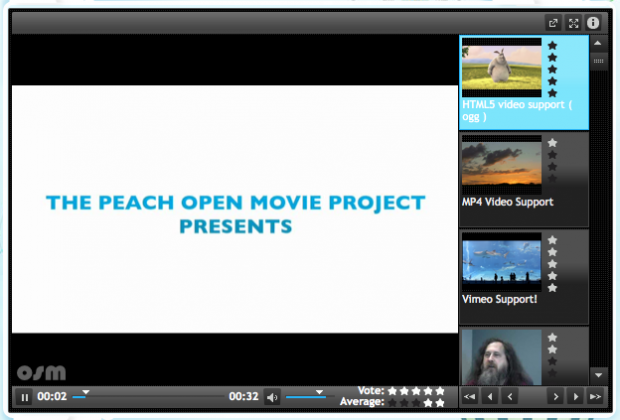620x420 pixels.
Task: Click top star beside HTML5 video thumbnail
Action: [x=552, y=45]
